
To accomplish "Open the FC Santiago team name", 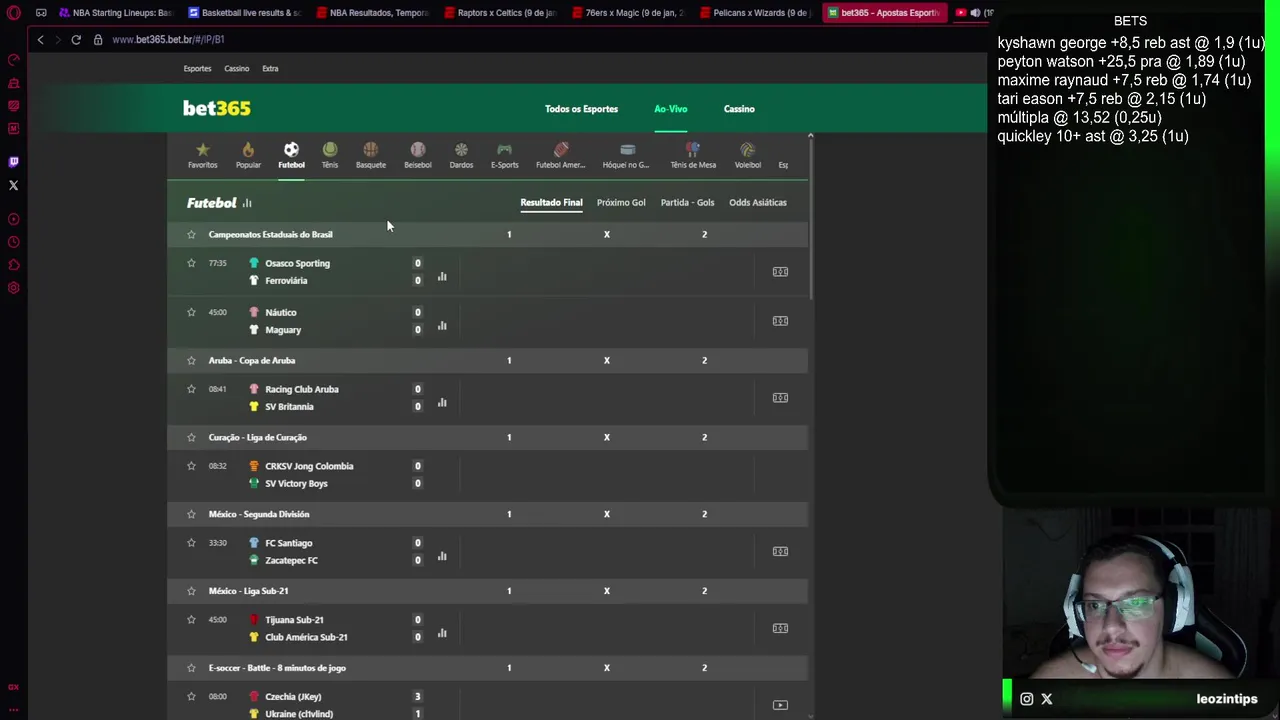I will pos(289,543).
